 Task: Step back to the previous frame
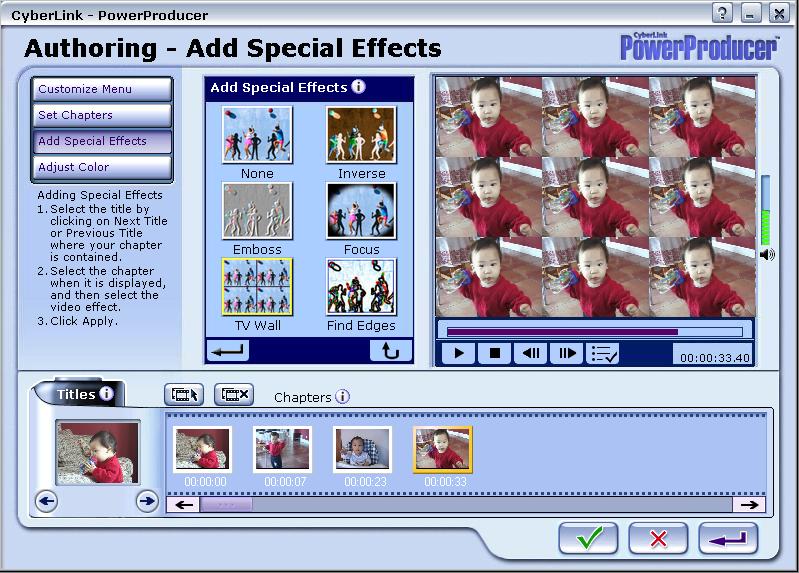click(531, 353)
